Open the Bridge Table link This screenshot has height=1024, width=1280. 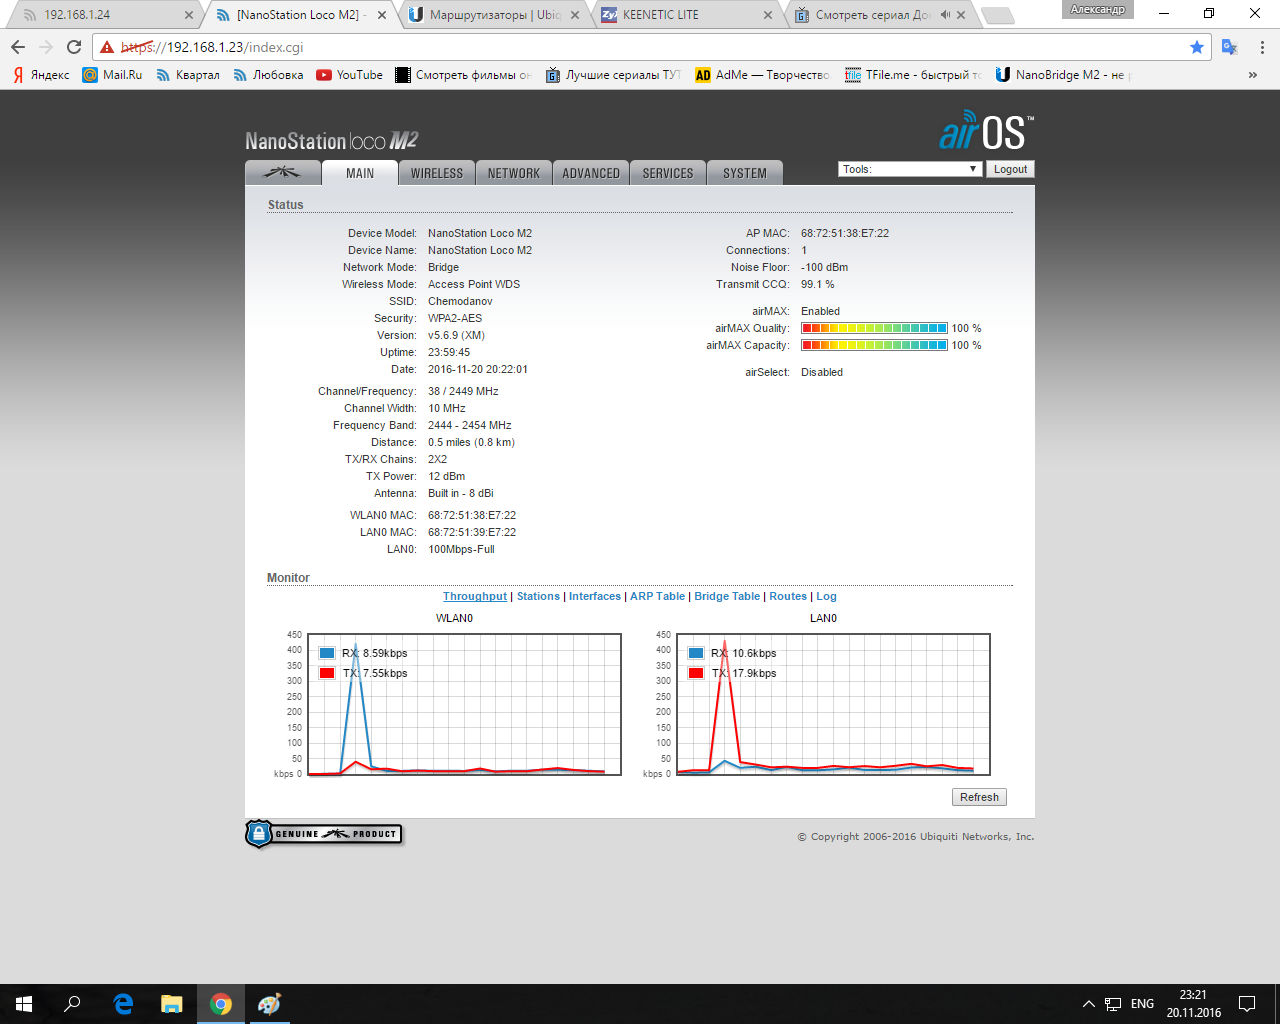click(727, 596)
